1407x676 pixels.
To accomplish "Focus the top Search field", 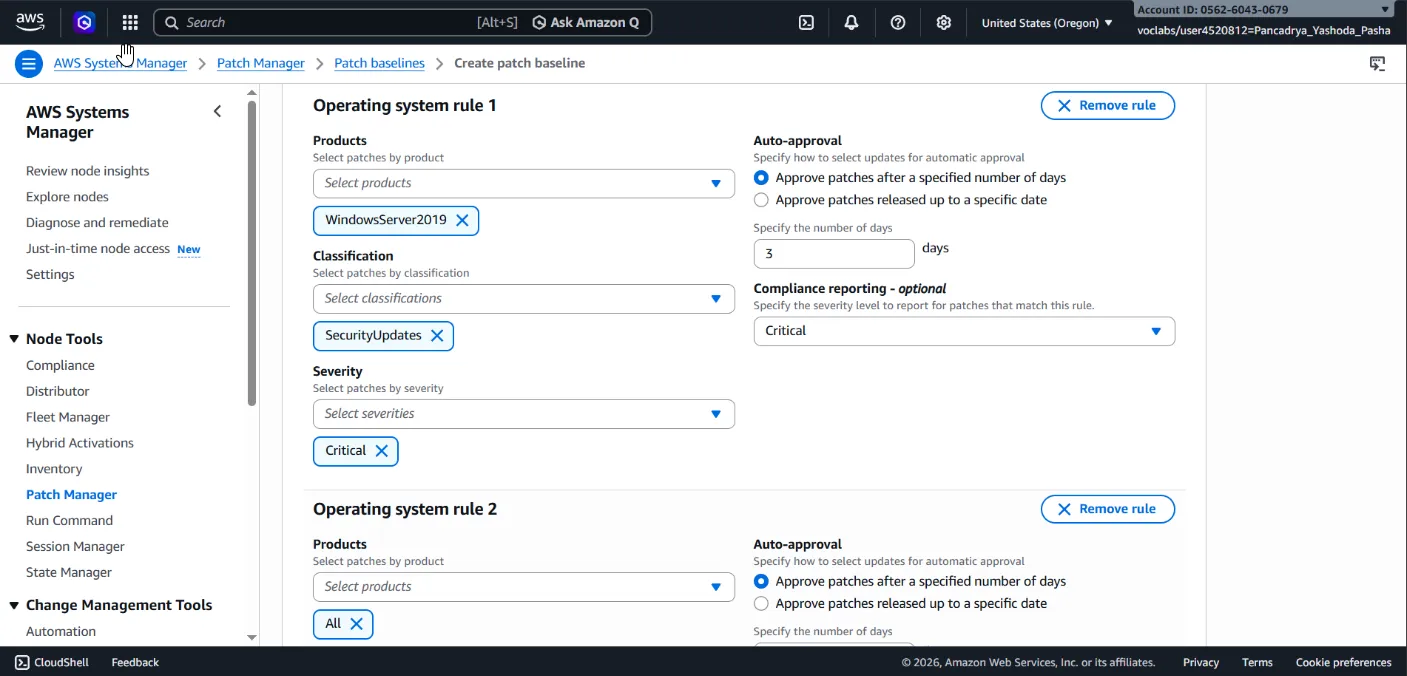I will pyautogui.click(x=330, y=22).
